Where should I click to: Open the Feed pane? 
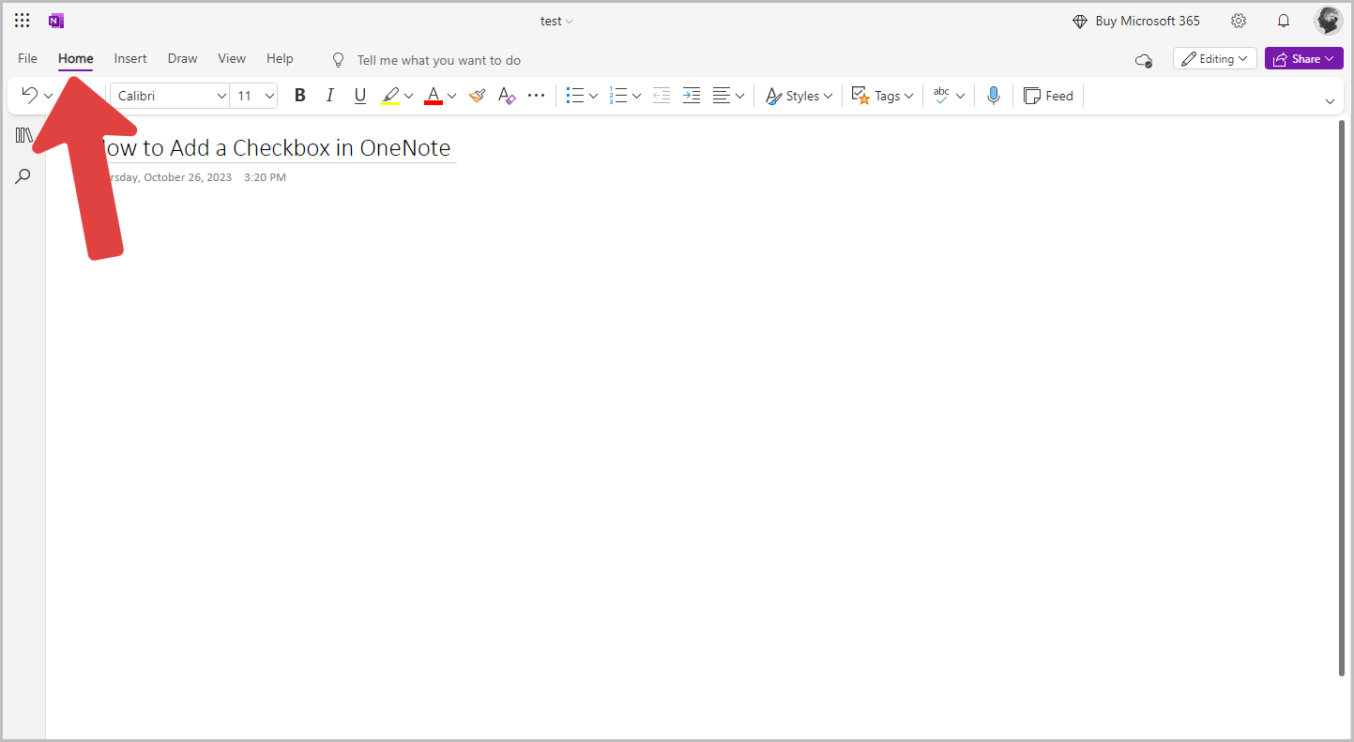click(x=1048, y=96)
